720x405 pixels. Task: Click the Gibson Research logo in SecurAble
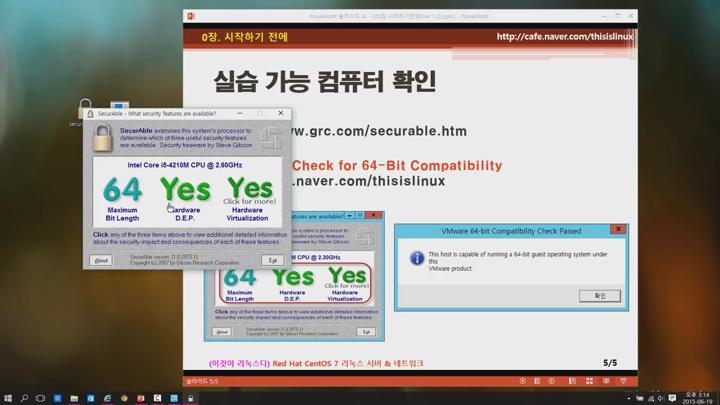271,138
